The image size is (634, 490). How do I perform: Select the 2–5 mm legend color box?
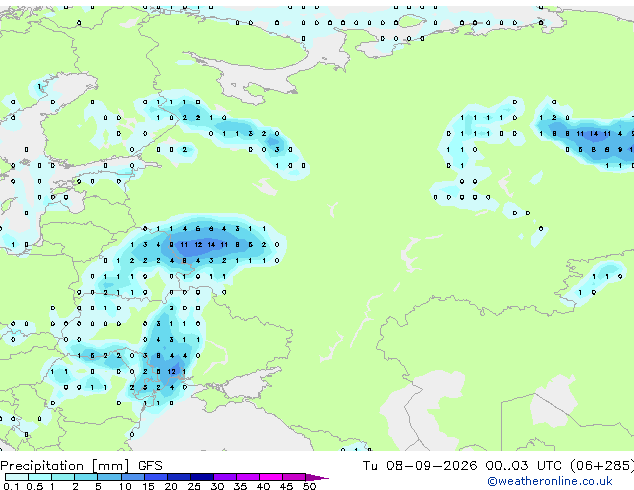coord(86,477)
